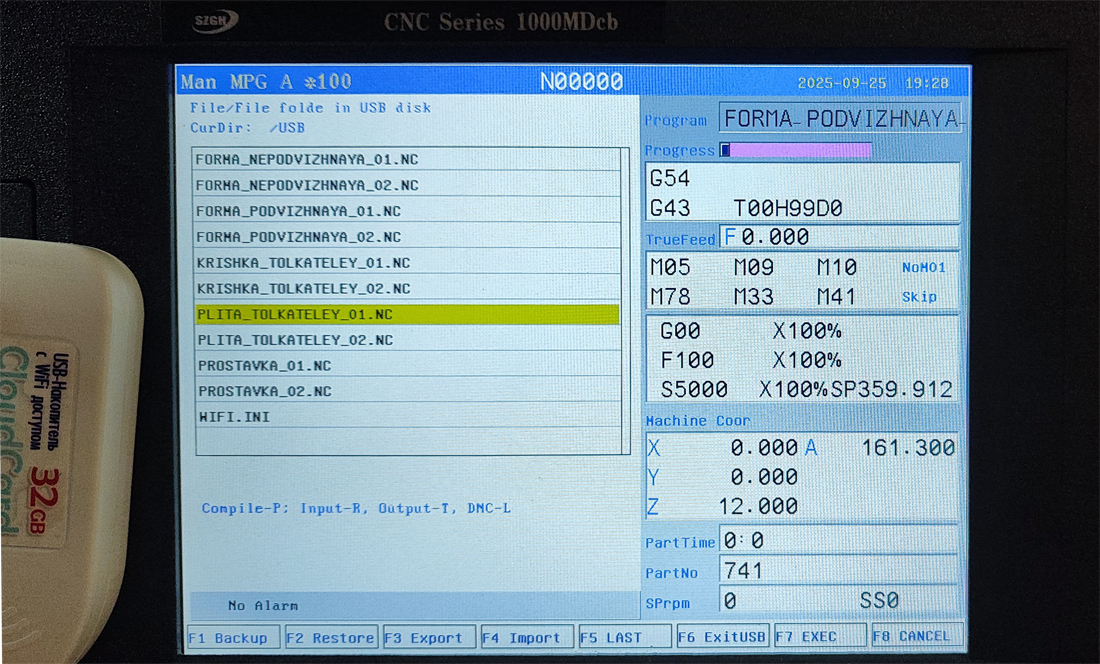Click the purple Progress bar
The image size is (1100, 664).
click(796, 150)
